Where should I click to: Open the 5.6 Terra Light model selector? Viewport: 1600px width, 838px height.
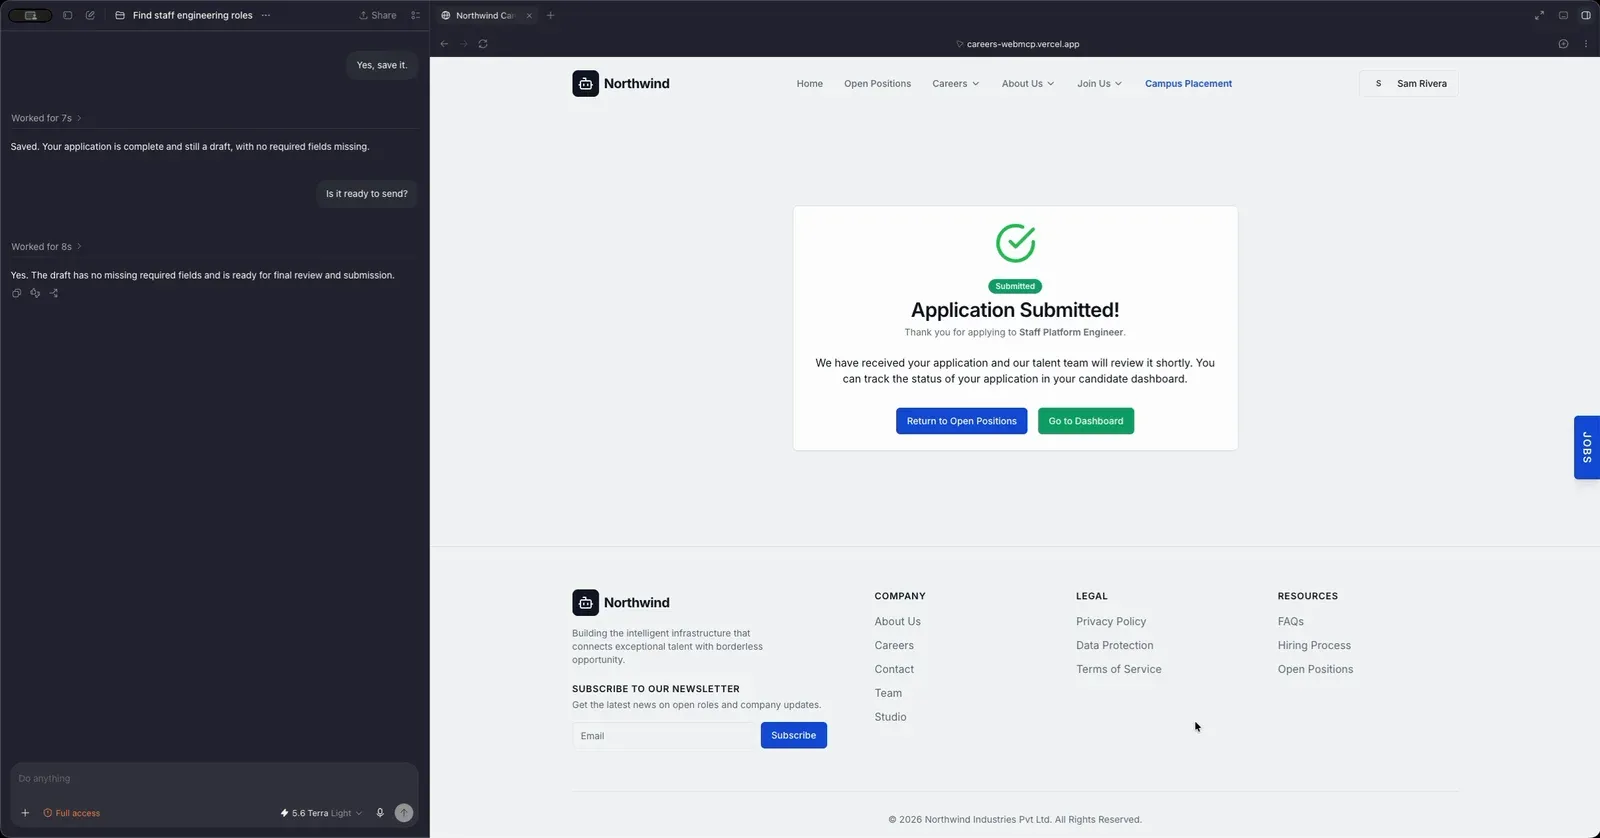pos(321,813)
